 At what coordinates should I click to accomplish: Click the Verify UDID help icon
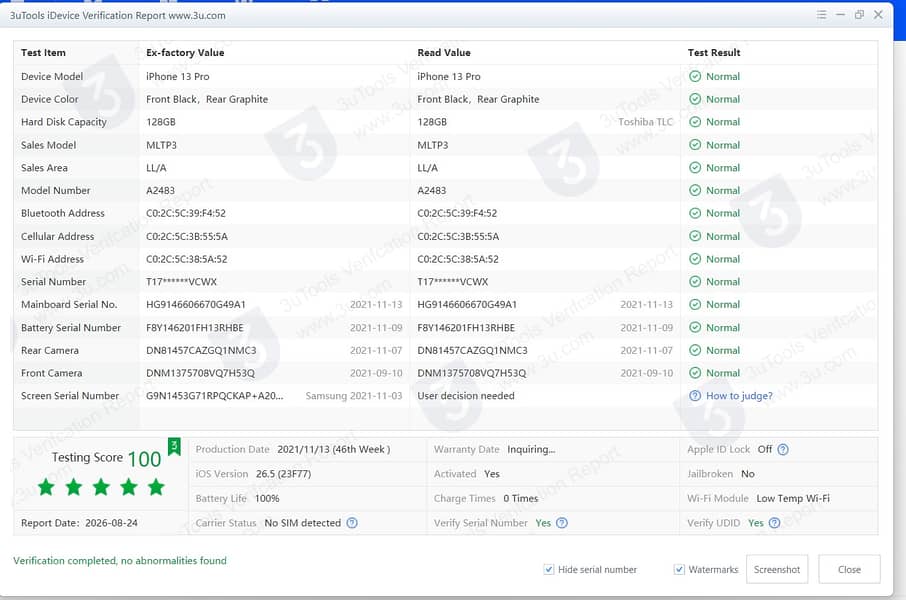pos(774,523)
